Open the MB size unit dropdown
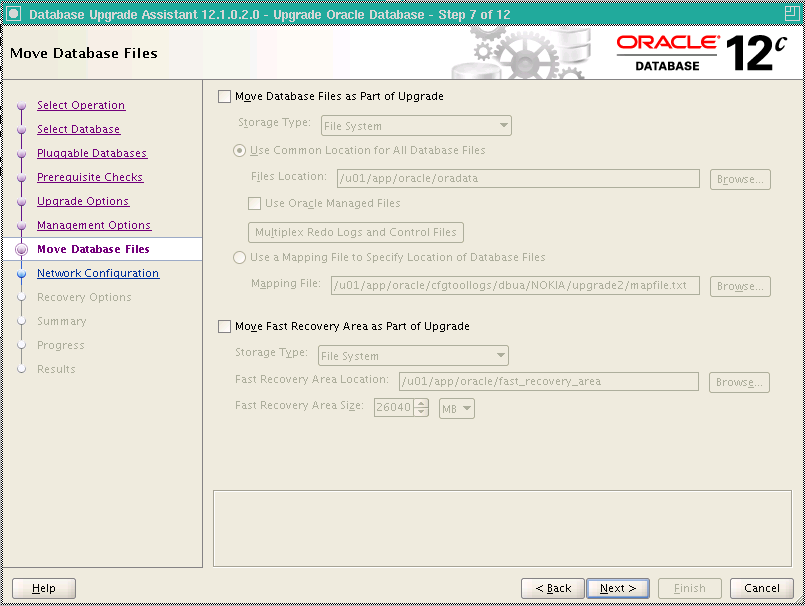Image resolution: width=805 pixels, height=606 pixels. point(456,408)
